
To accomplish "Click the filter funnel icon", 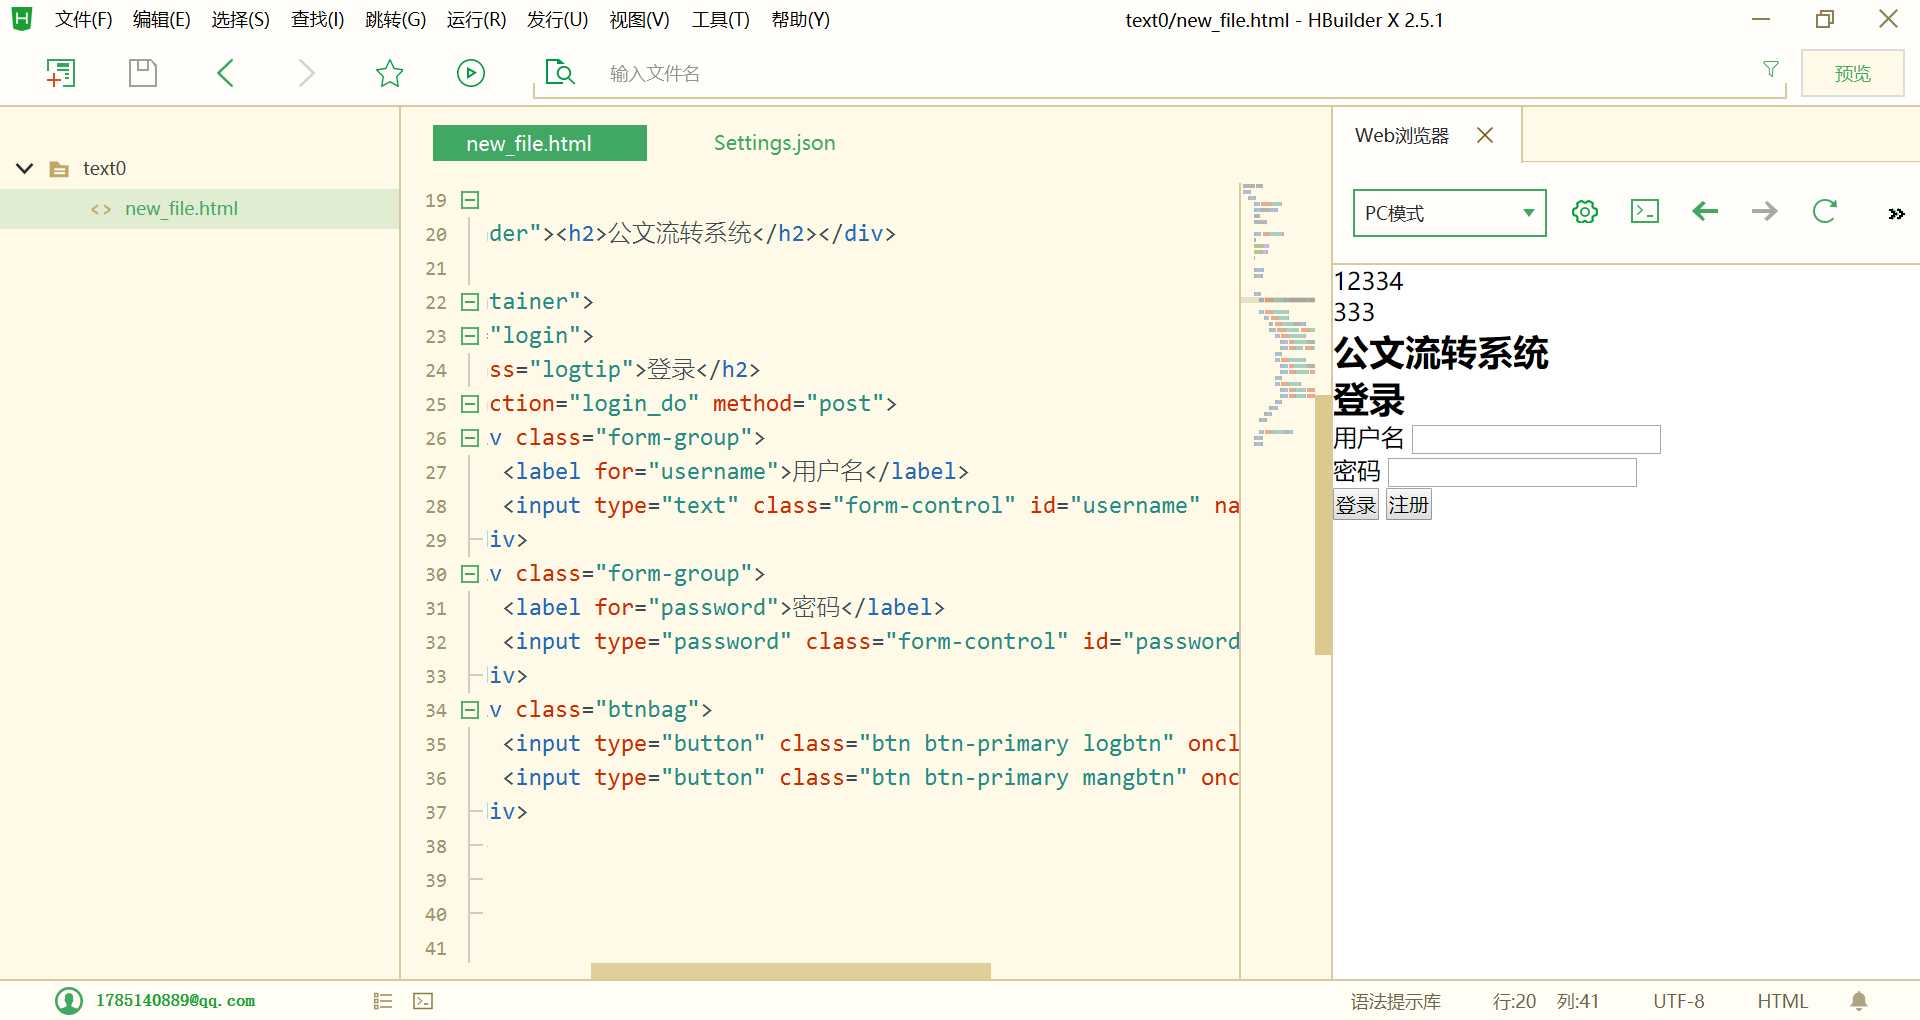I will [x=1771, y=69].
